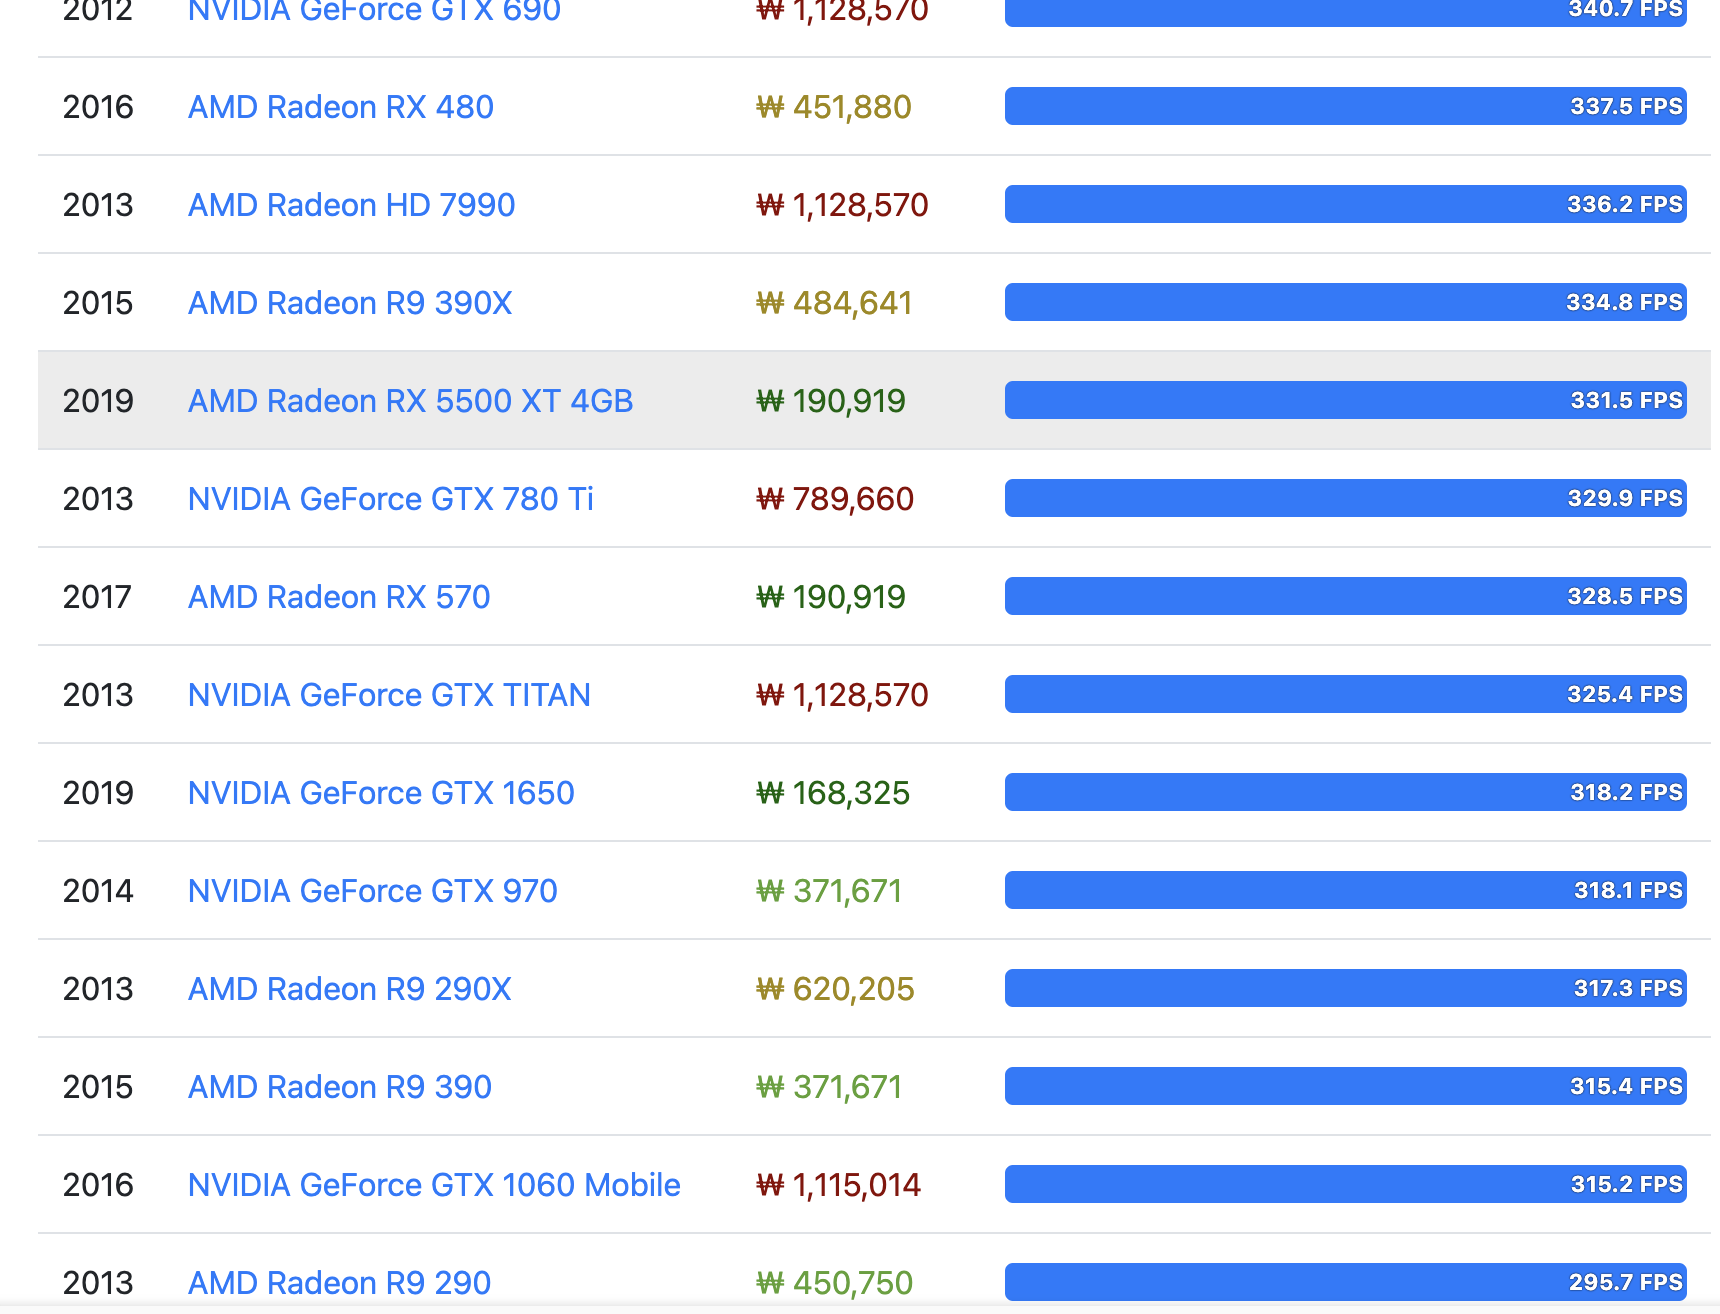Click the 328.5 FPS bar

pos(1346,596)
